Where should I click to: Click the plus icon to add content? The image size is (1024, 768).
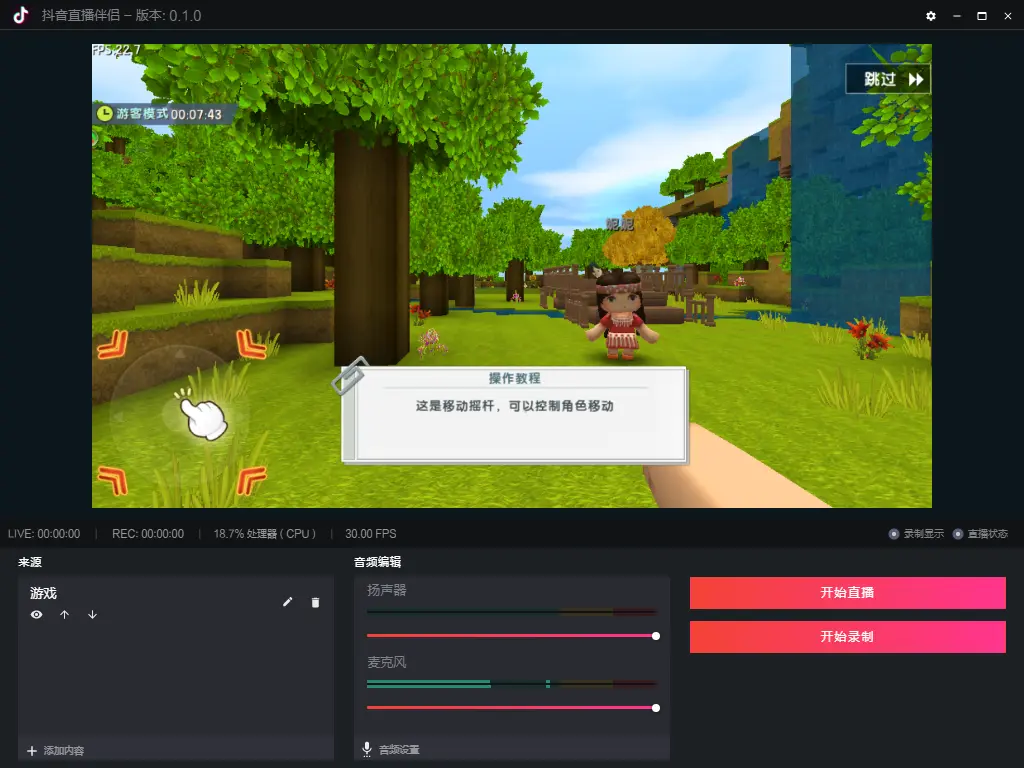tap(31, 751)
